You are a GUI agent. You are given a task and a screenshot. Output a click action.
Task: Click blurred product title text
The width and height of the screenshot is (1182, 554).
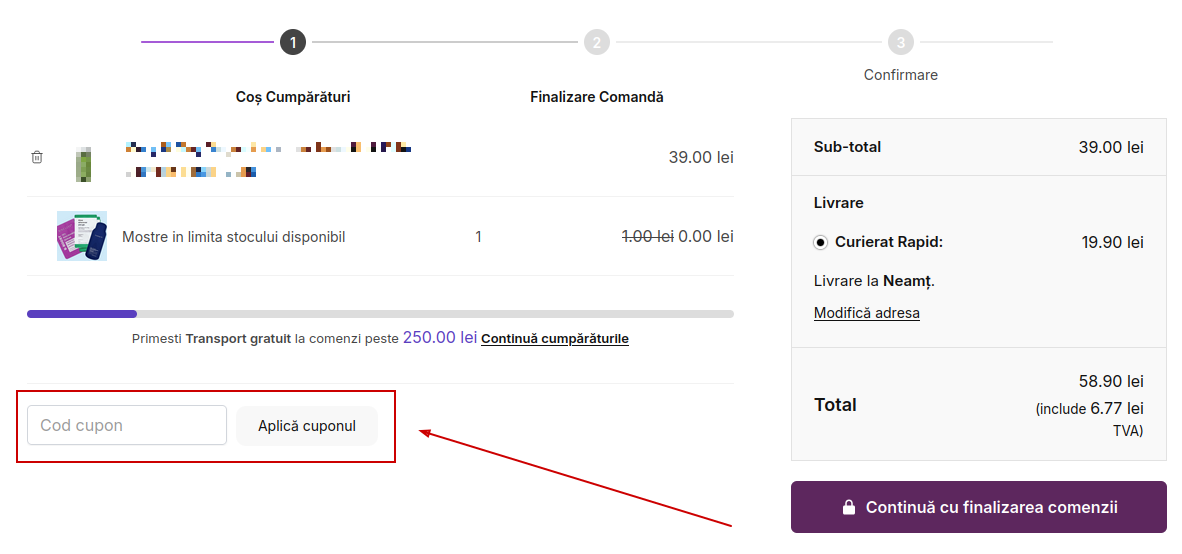(x=269, y=159)
